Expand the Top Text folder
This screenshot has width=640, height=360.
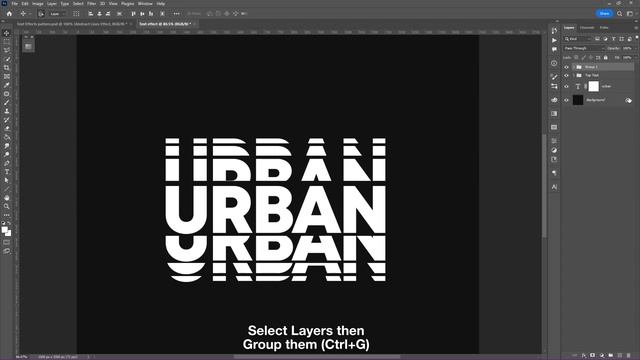point(573,76)
